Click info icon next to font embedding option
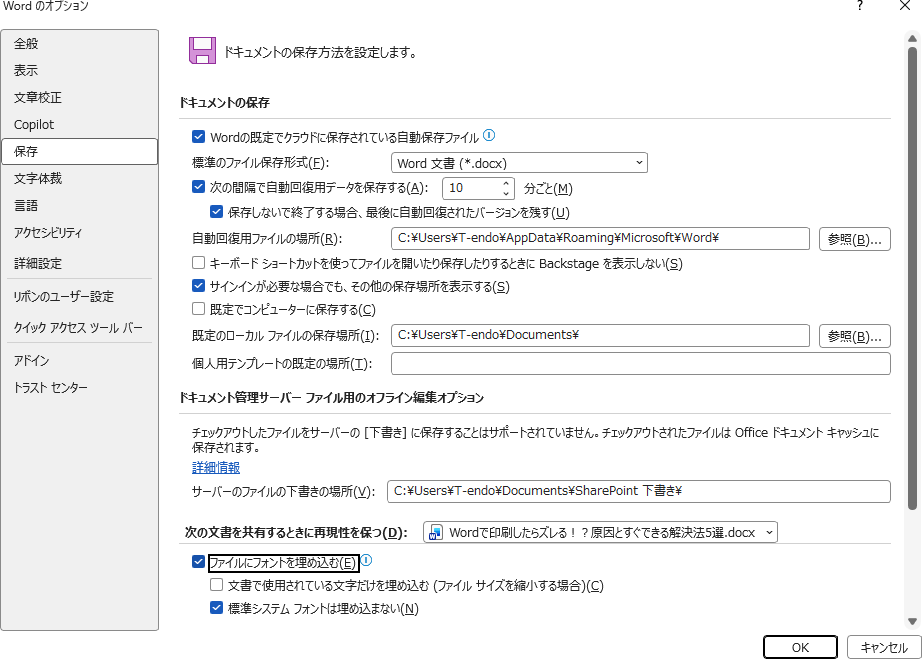 pos(366,561)
